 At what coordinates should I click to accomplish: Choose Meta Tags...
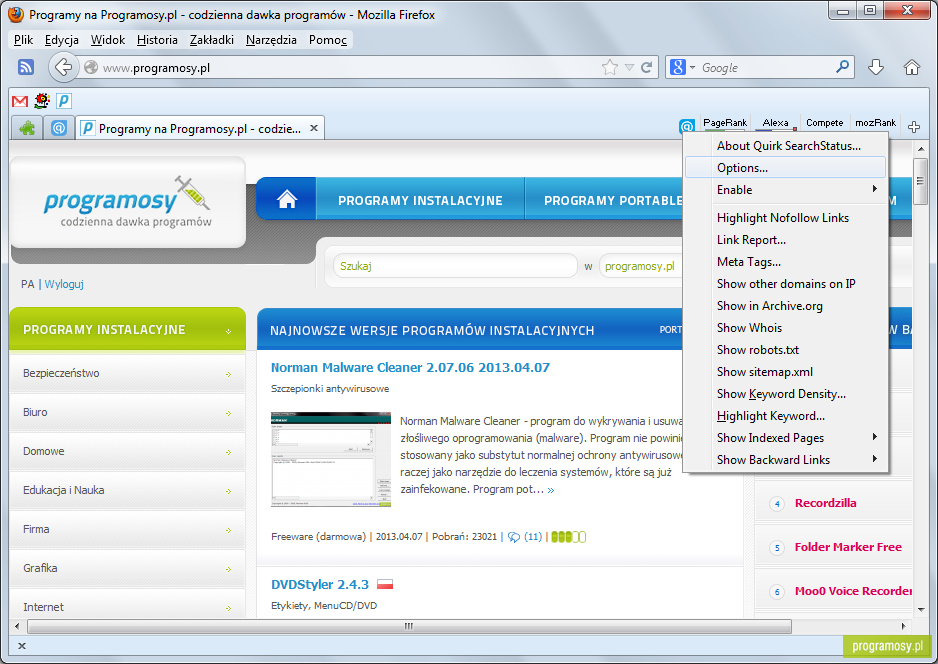785,262
